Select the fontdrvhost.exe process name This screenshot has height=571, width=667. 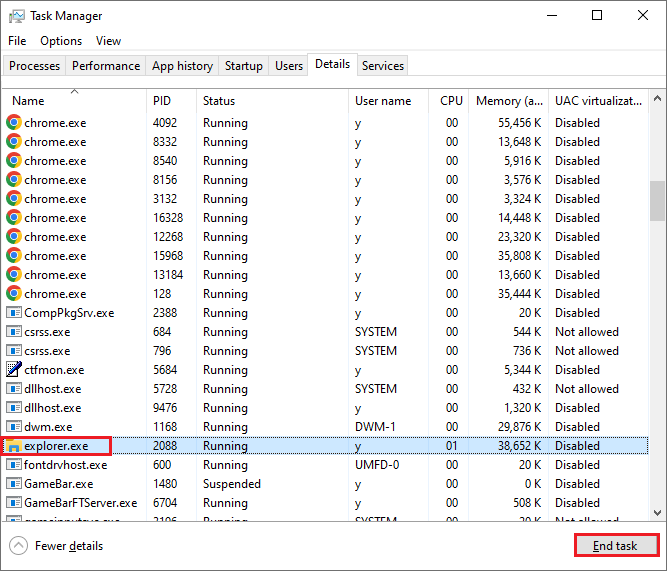click(x=66, y=465)
